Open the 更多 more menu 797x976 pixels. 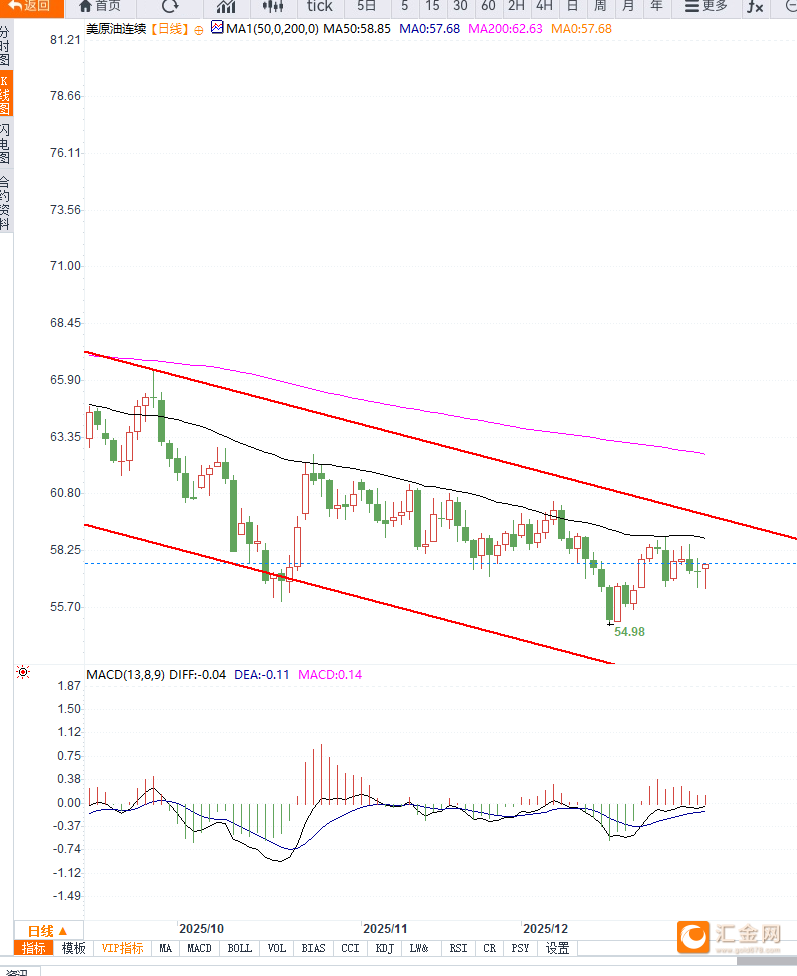pyautogui.click(x=705, y=6)
